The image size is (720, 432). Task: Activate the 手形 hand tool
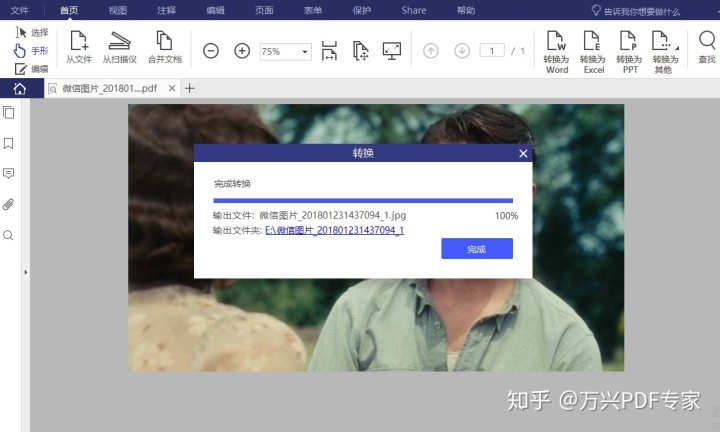point(31,50)
